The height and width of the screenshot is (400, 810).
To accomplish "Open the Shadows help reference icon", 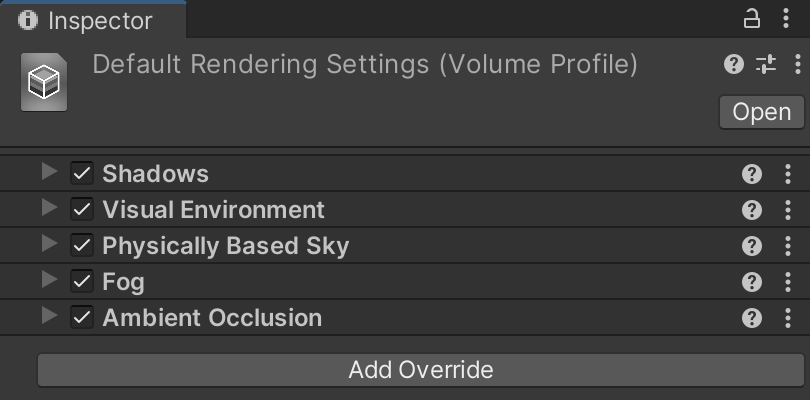I will (752, 174).
